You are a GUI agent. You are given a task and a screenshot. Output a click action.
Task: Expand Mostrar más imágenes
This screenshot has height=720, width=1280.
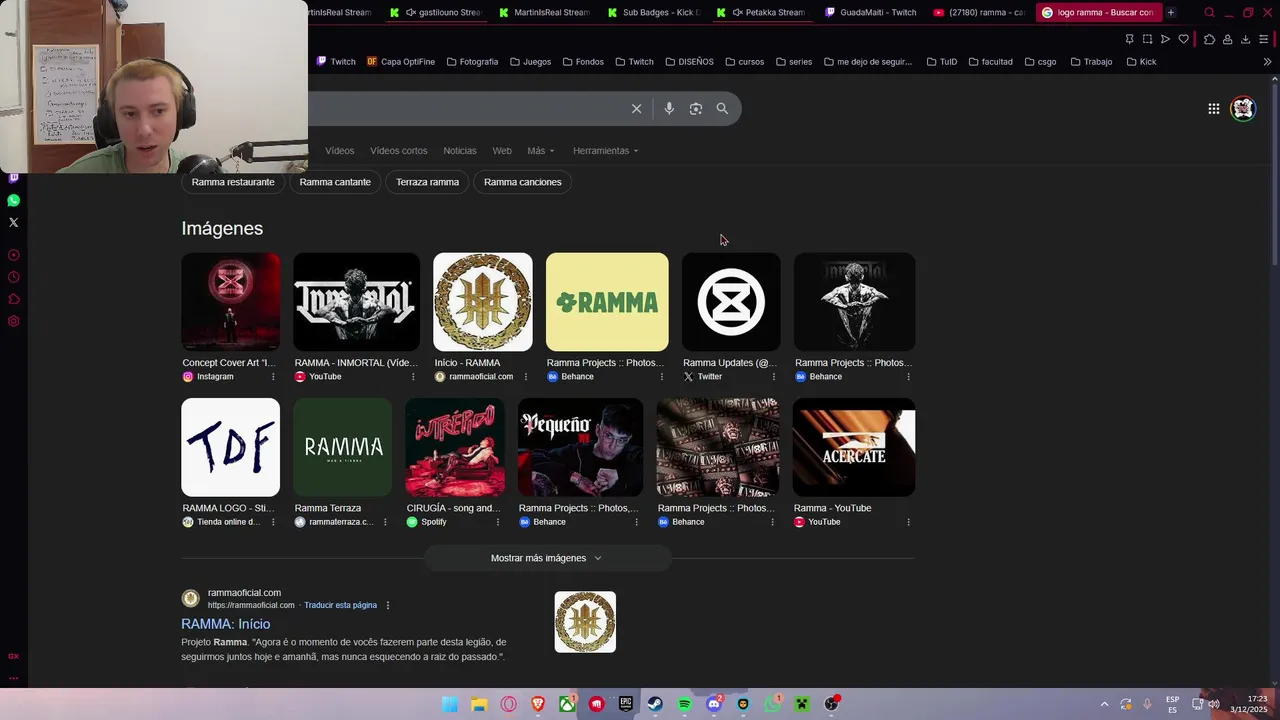[x=547, y=558]
